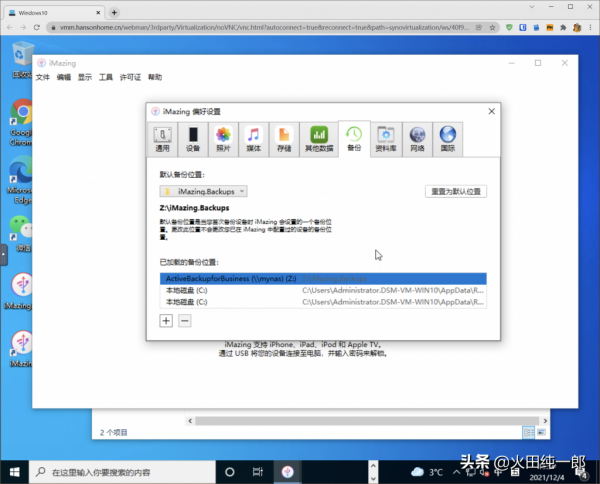Select the first 本地磁盘 (C:) backup location row
Image resolution: width=600 pixels, height=484 pixels.
[x=323, y=290]
